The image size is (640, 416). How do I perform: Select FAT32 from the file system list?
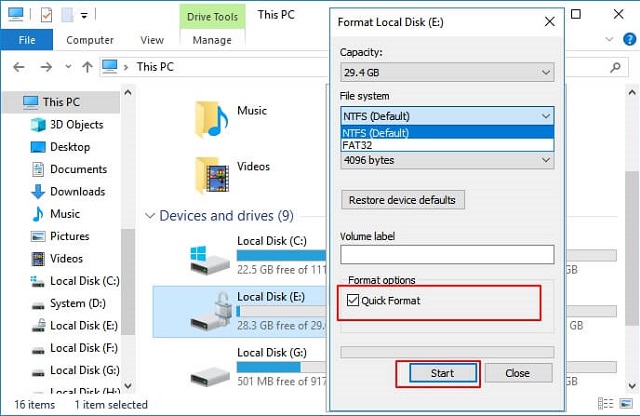(447, 145)
